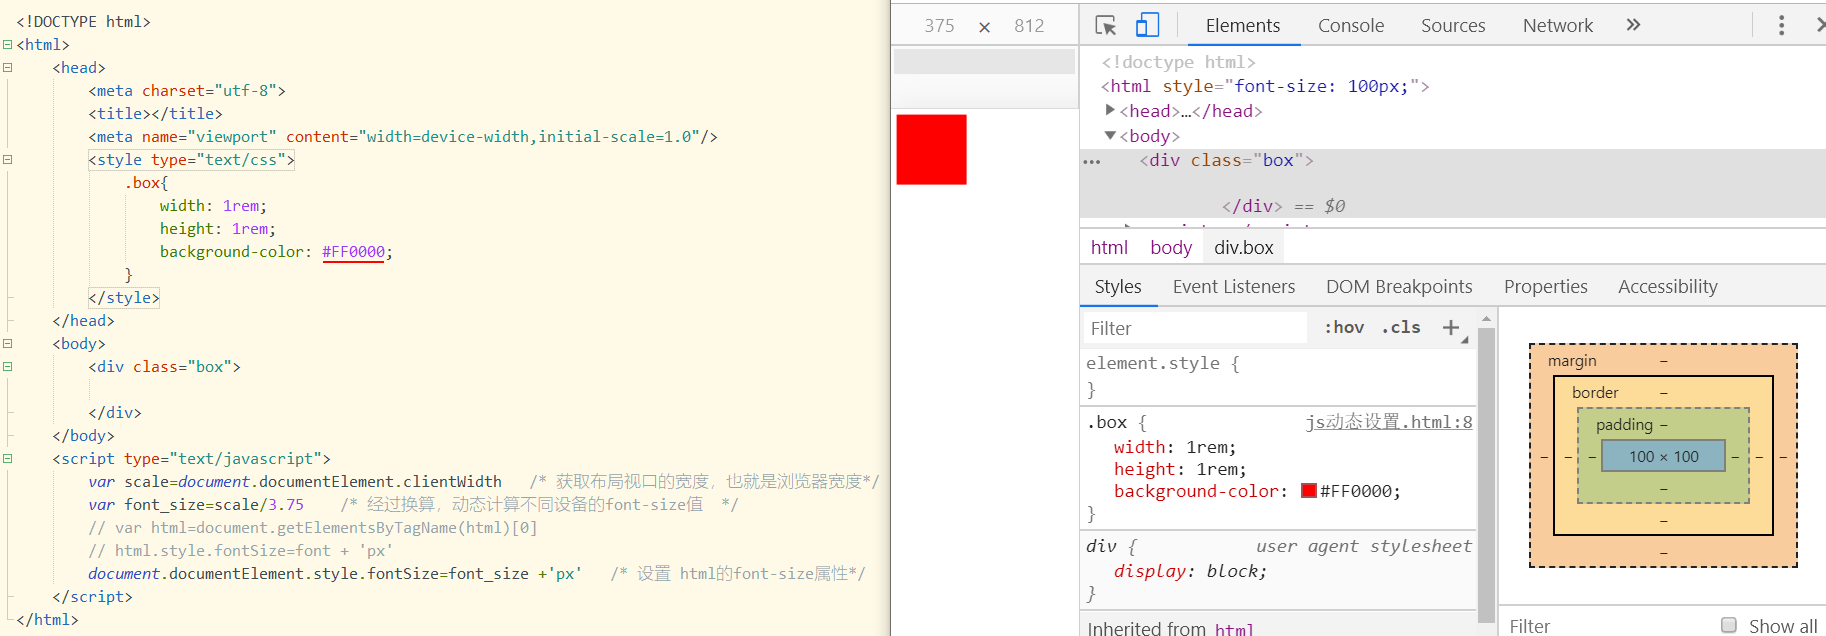Open the Sources tab

pos(1453,25)
